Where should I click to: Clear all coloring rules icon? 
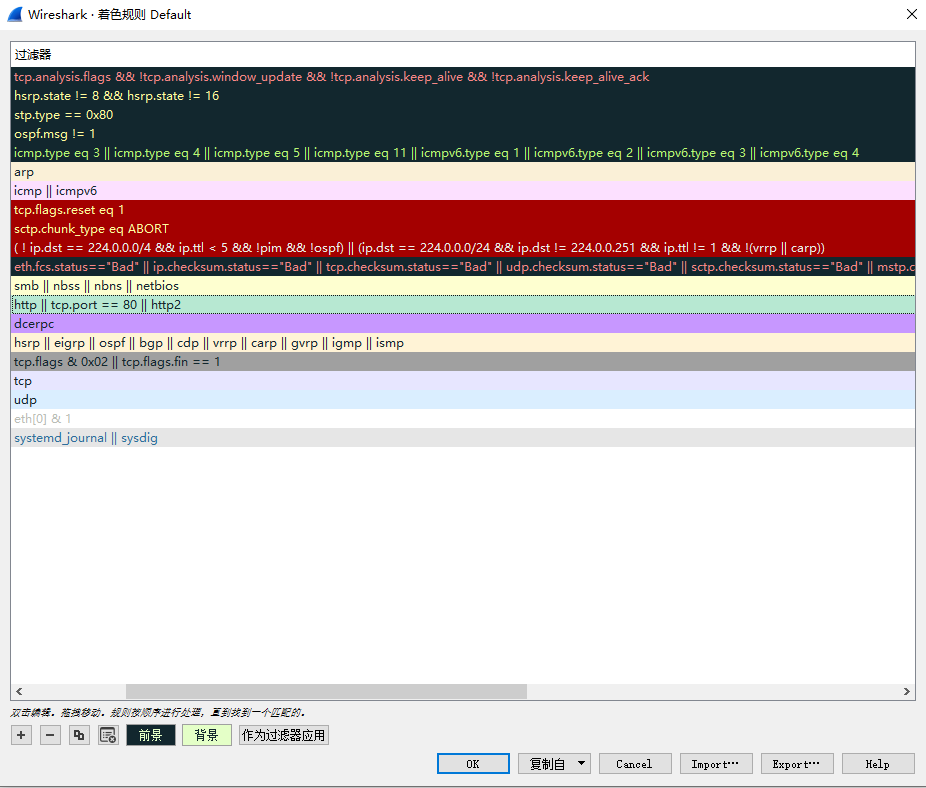(x=108, y=735)
